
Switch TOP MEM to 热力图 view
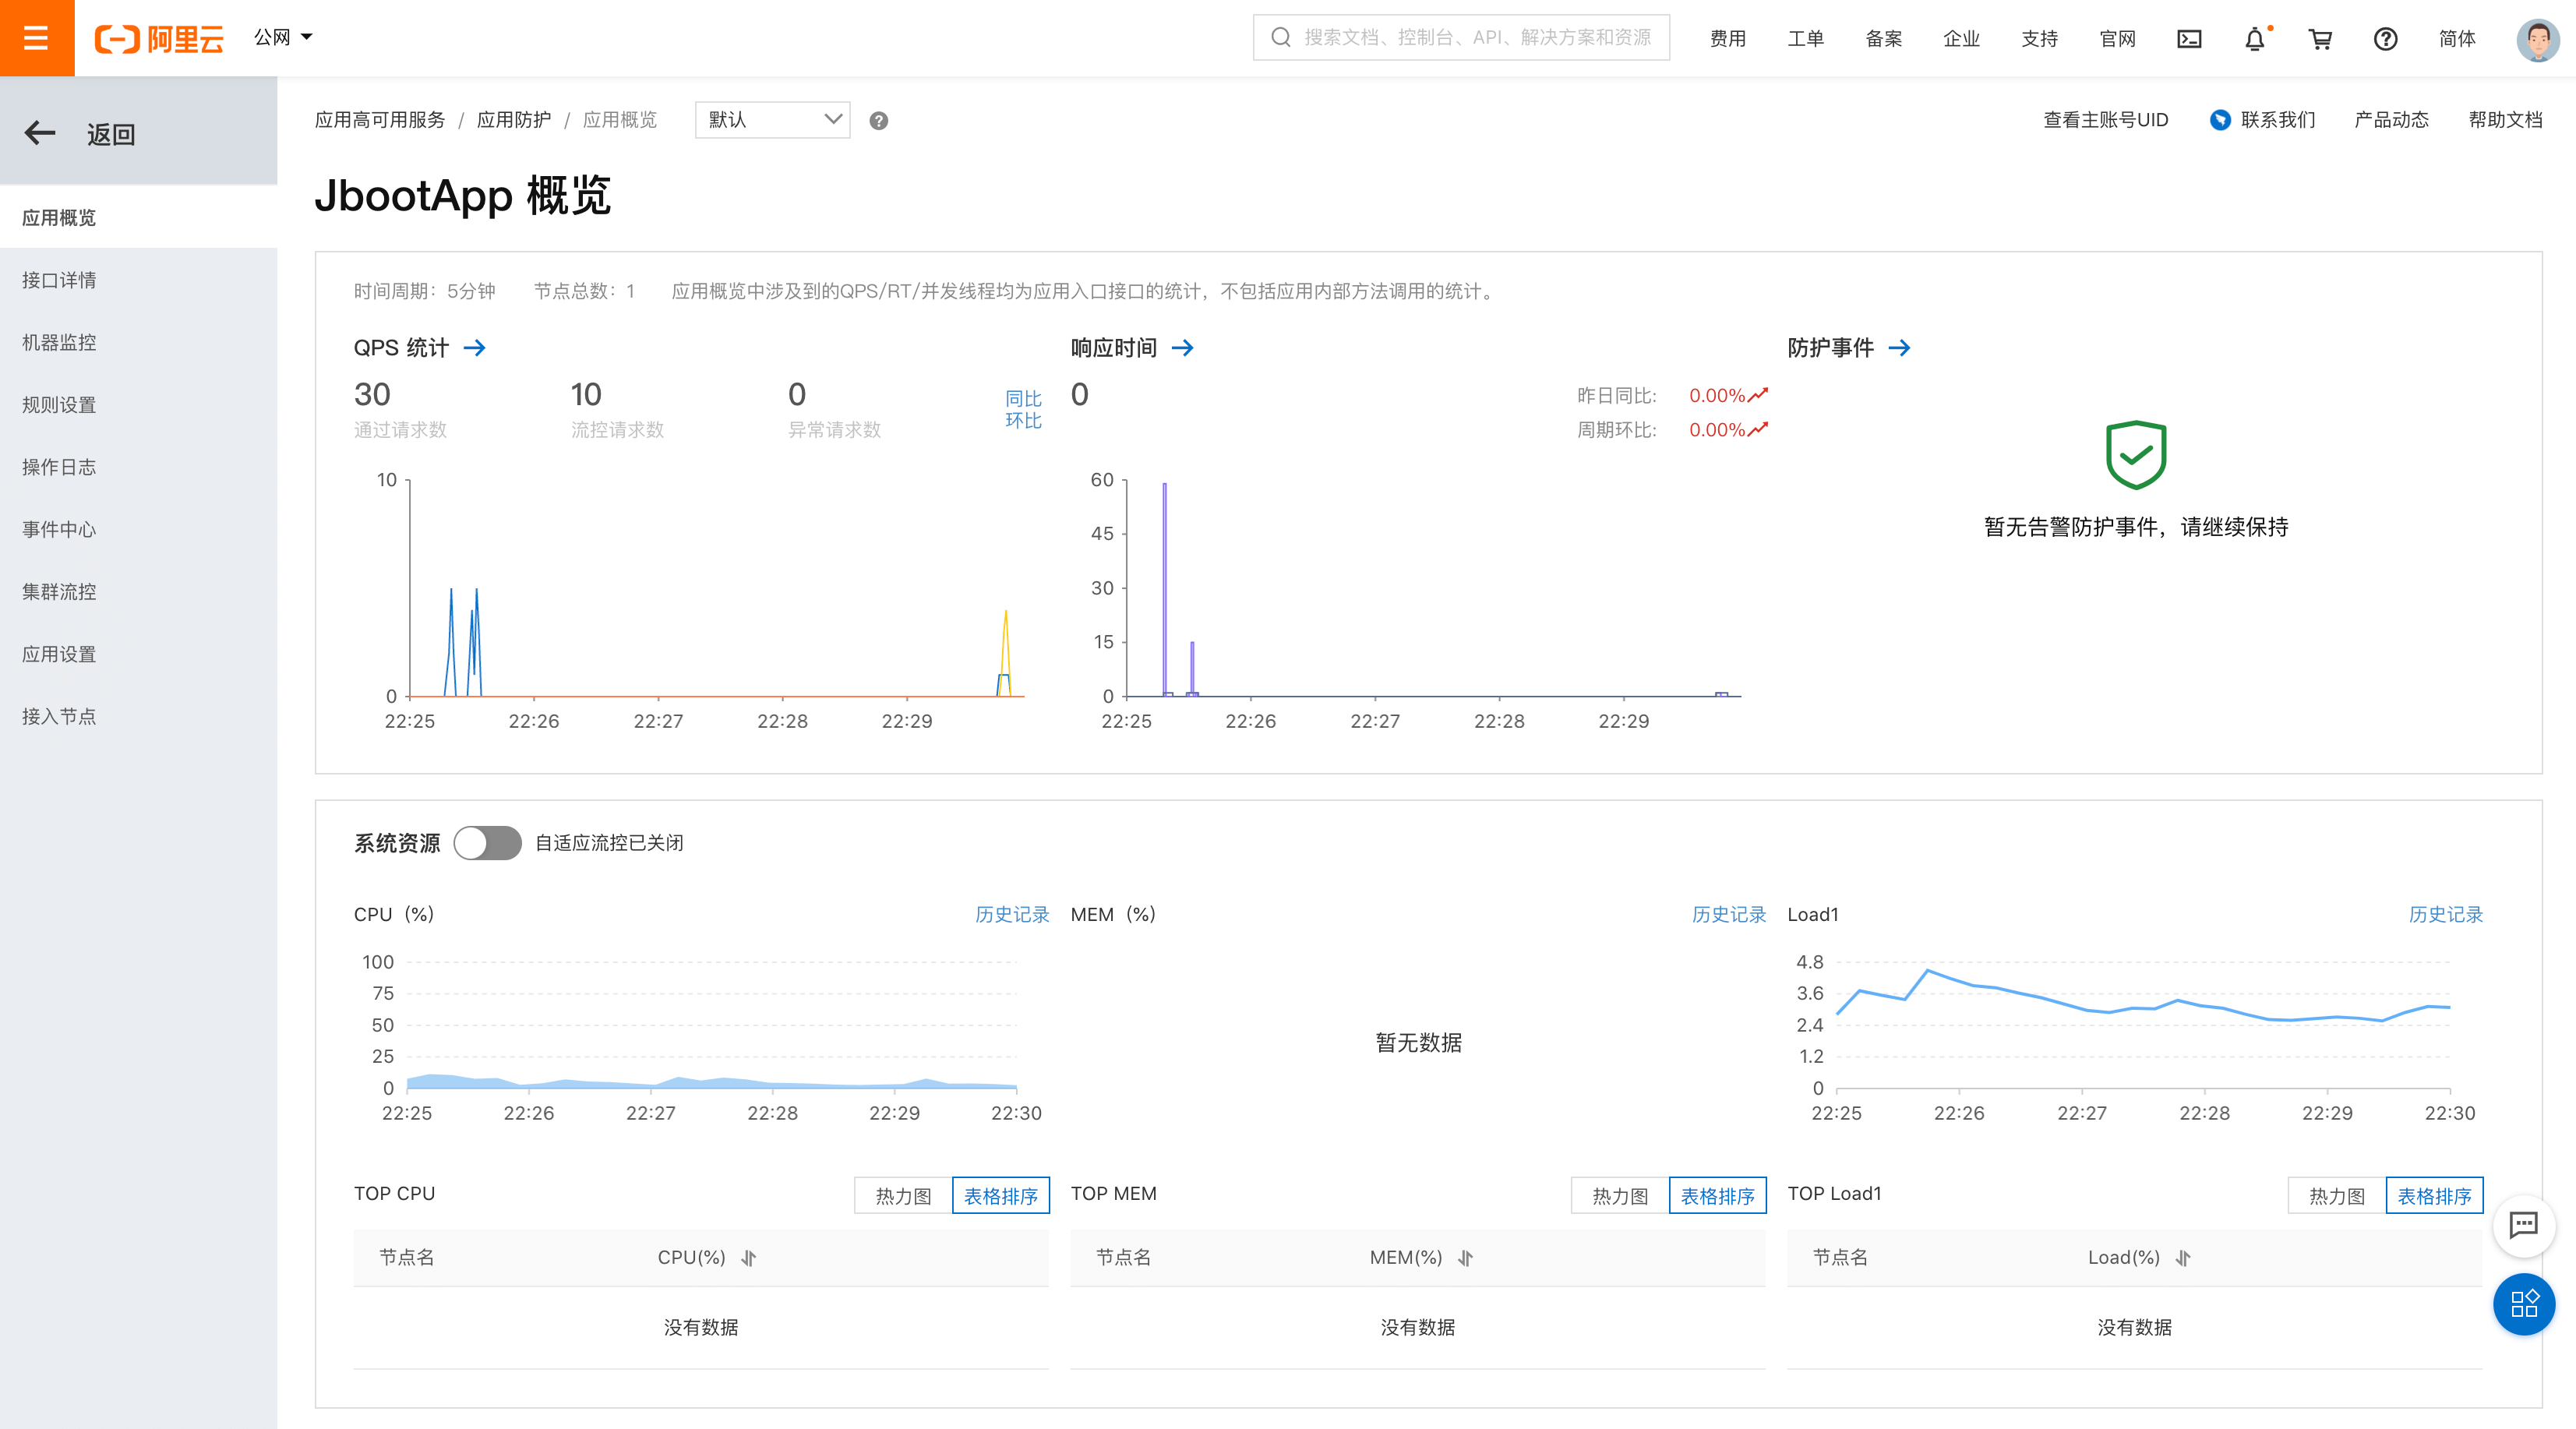(x=1620, y=1196)
